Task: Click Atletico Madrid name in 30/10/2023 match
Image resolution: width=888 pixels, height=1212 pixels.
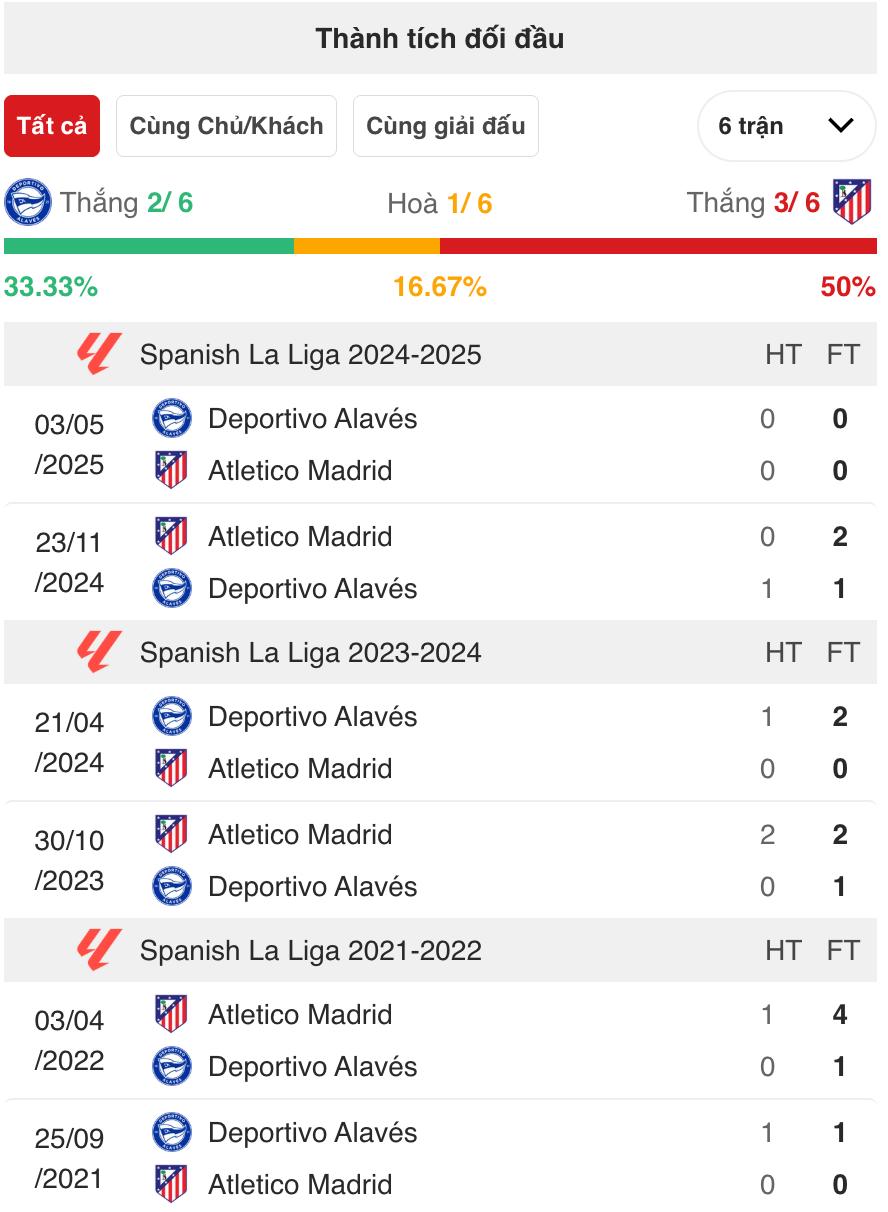Action: 300,835
